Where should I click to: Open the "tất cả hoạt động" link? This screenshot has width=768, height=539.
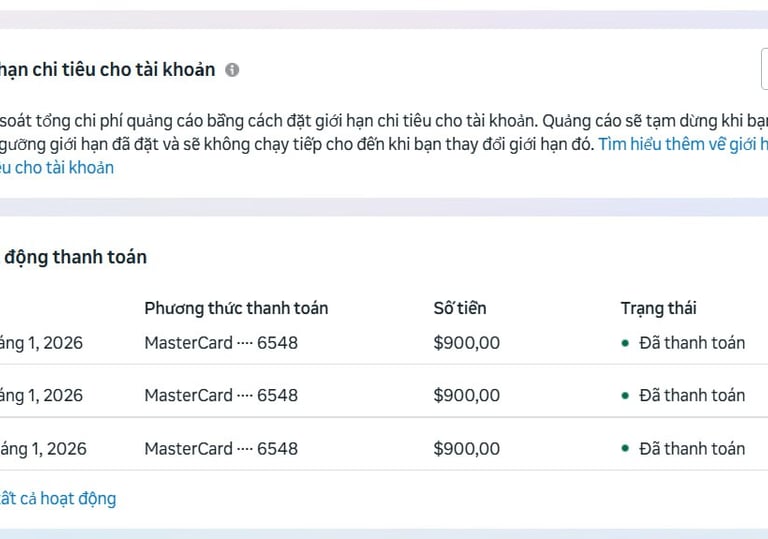pyautogui.click(x=57, y=498)
